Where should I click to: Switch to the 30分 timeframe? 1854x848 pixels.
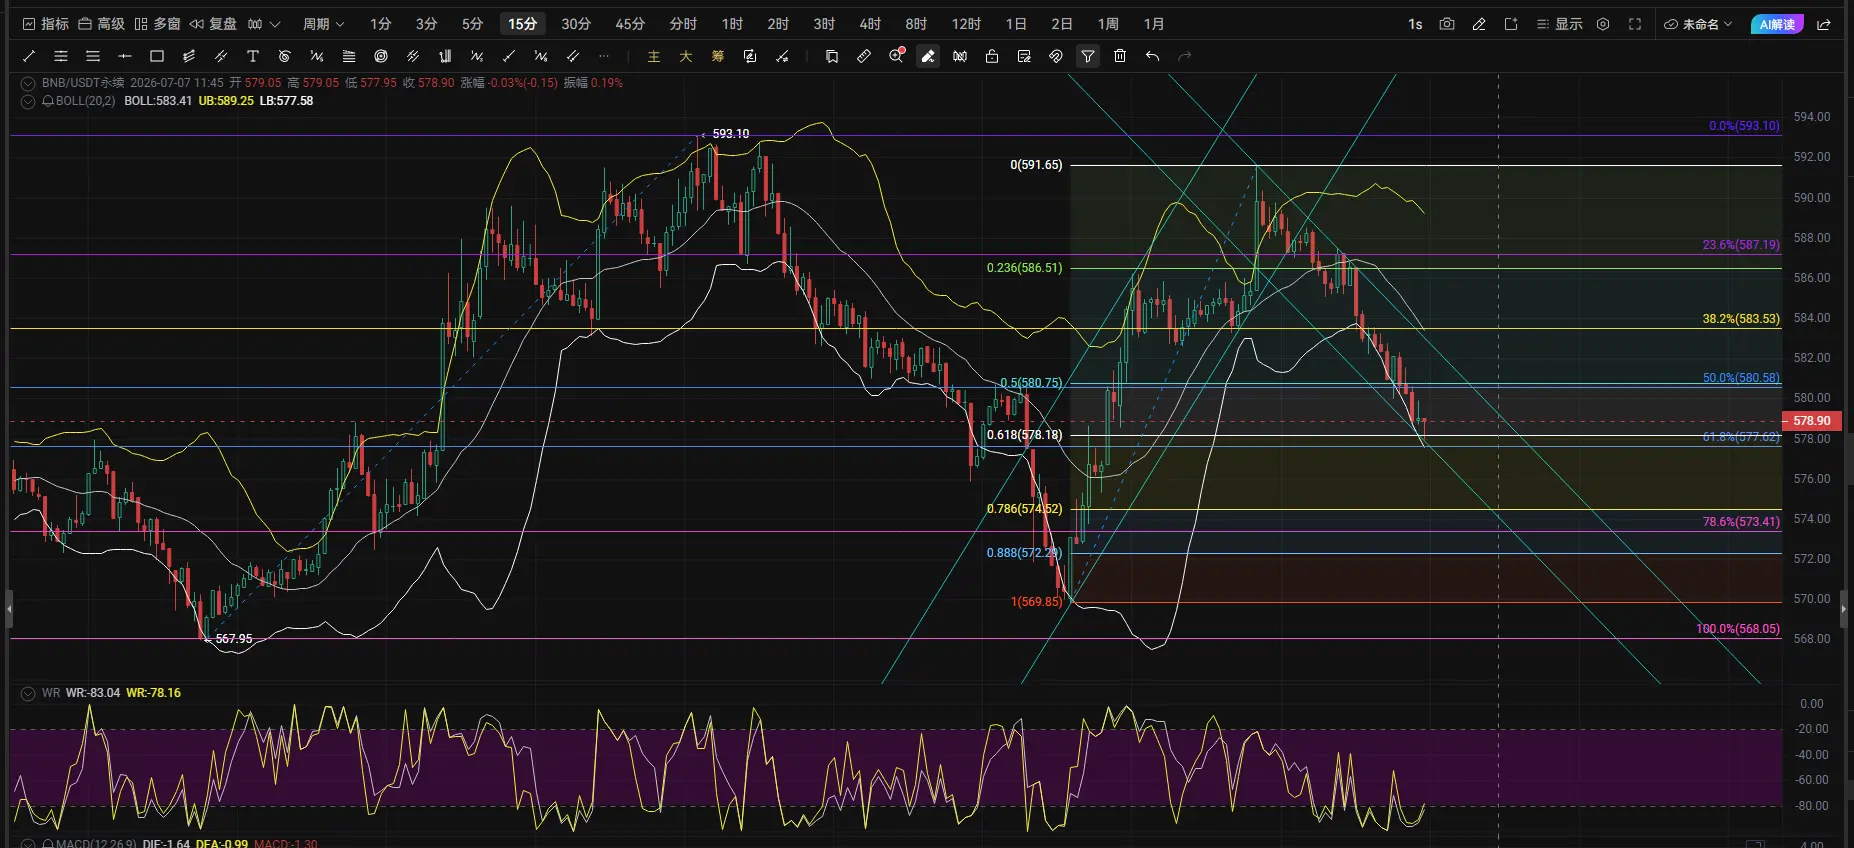tap(576, 24)
